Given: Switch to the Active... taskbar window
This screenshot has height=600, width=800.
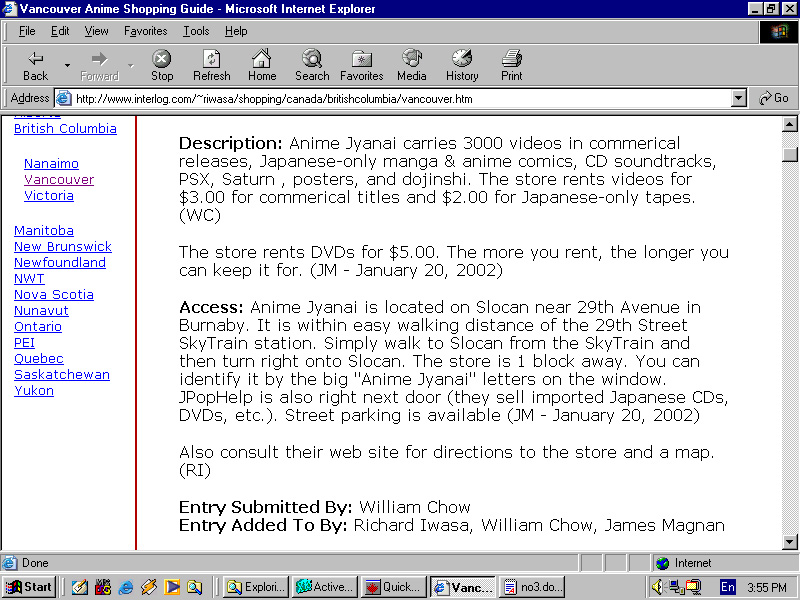Looking at the screenshot, I should [x=325, y=587].
